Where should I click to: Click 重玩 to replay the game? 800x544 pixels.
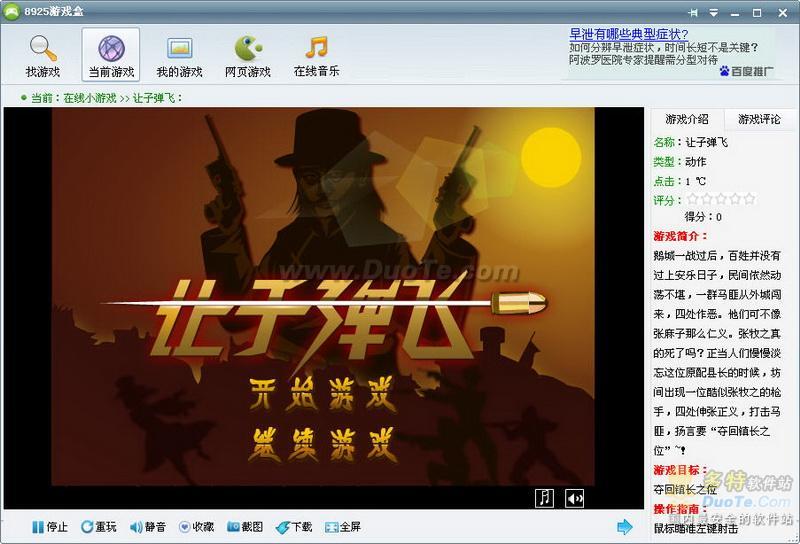(x=98, y=527)
